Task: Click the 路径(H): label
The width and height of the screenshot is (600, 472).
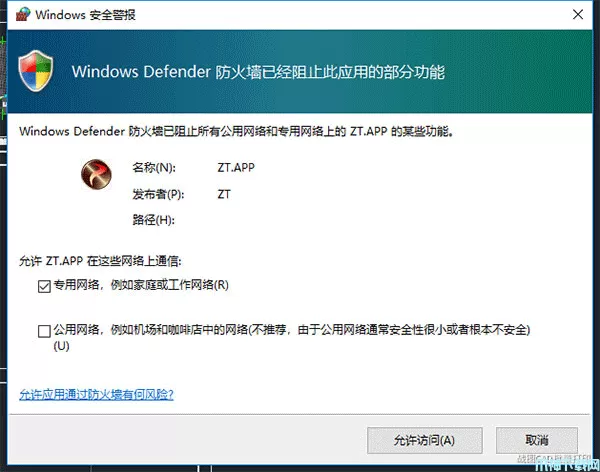Action: pyautogui.click(x=153, y=220)
